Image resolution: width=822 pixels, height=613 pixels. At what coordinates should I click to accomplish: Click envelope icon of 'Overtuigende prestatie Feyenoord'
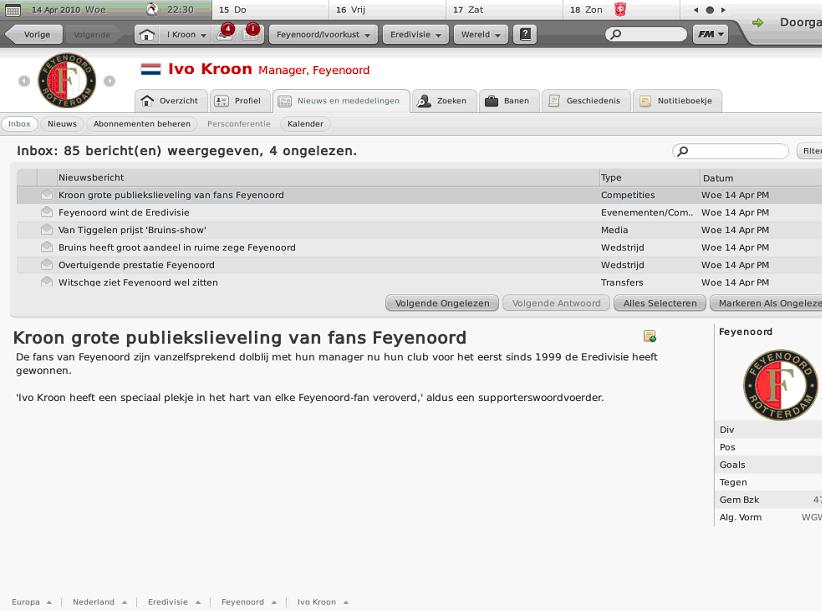tap(47, 265)
